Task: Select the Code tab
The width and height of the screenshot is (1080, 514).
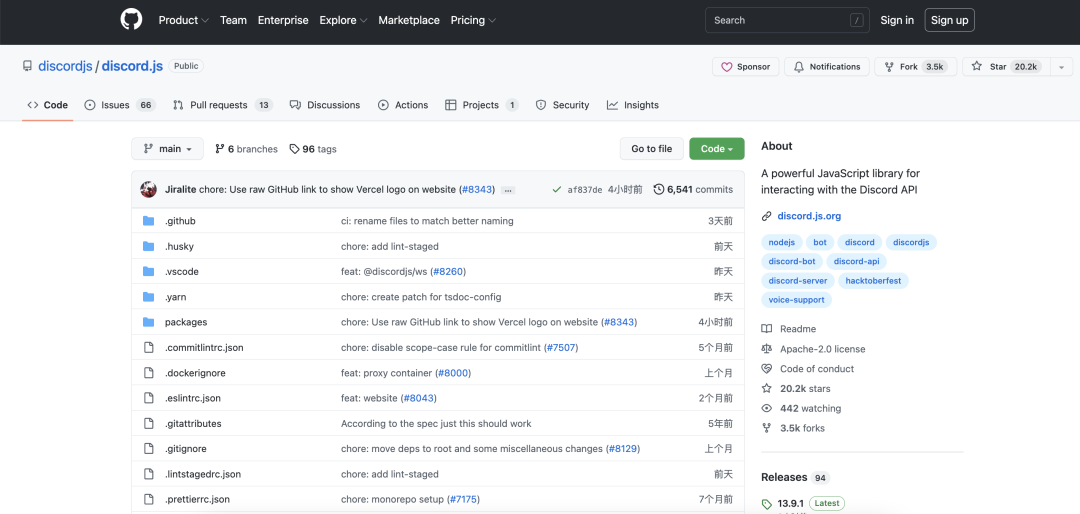Action: pyautogui.click(x=48, y=105)
